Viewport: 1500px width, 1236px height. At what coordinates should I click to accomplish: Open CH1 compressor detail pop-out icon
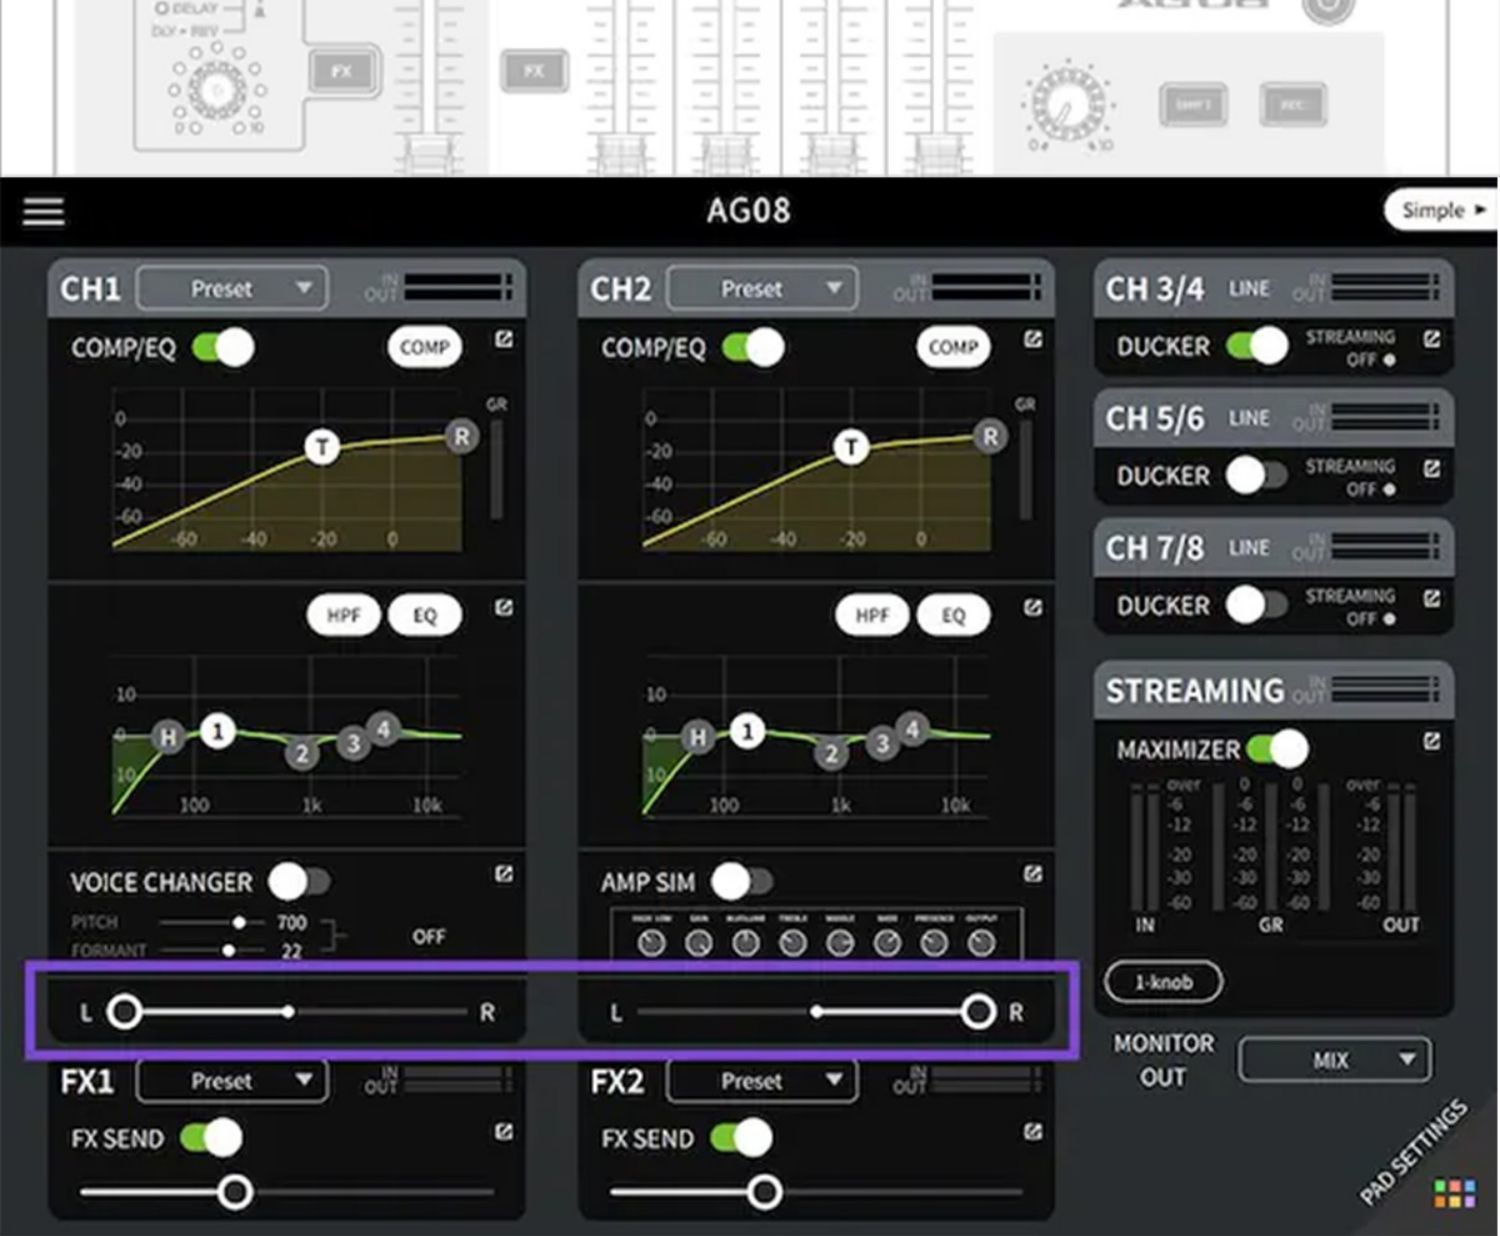[504, 340]
